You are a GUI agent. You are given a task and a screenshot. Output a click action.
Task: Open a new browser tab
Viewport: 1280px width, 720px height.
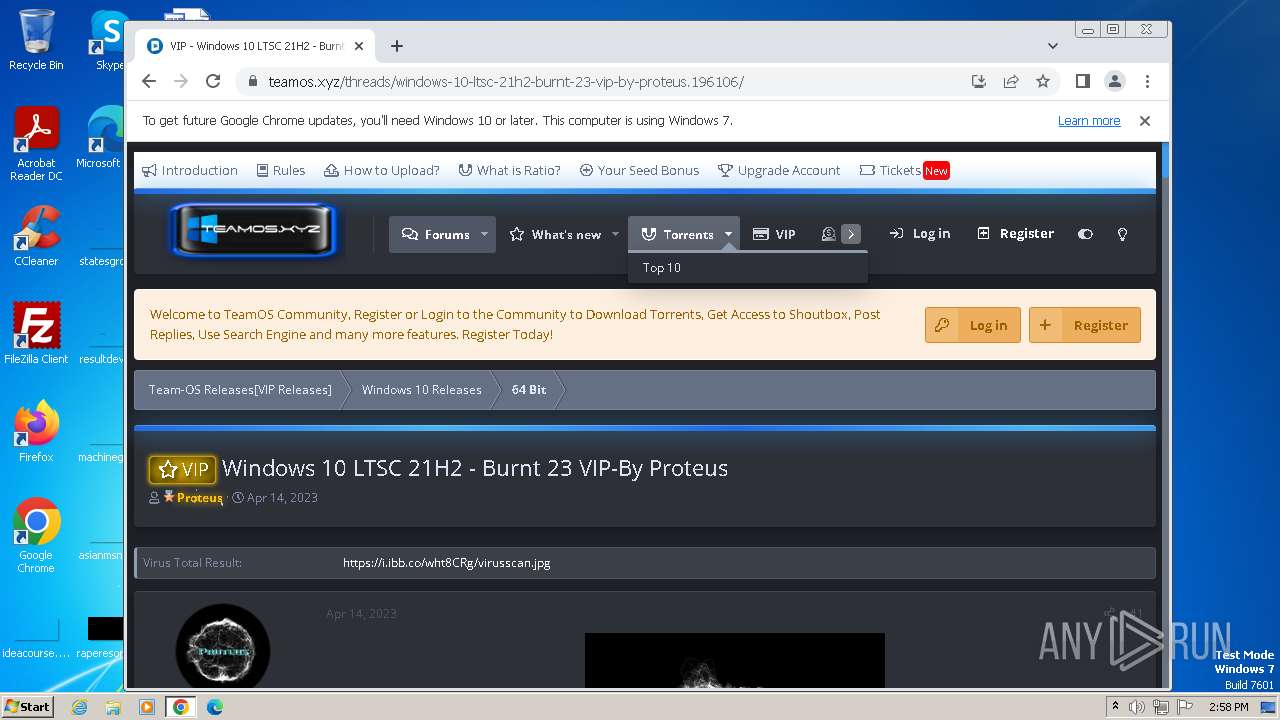tap(397, 46)
